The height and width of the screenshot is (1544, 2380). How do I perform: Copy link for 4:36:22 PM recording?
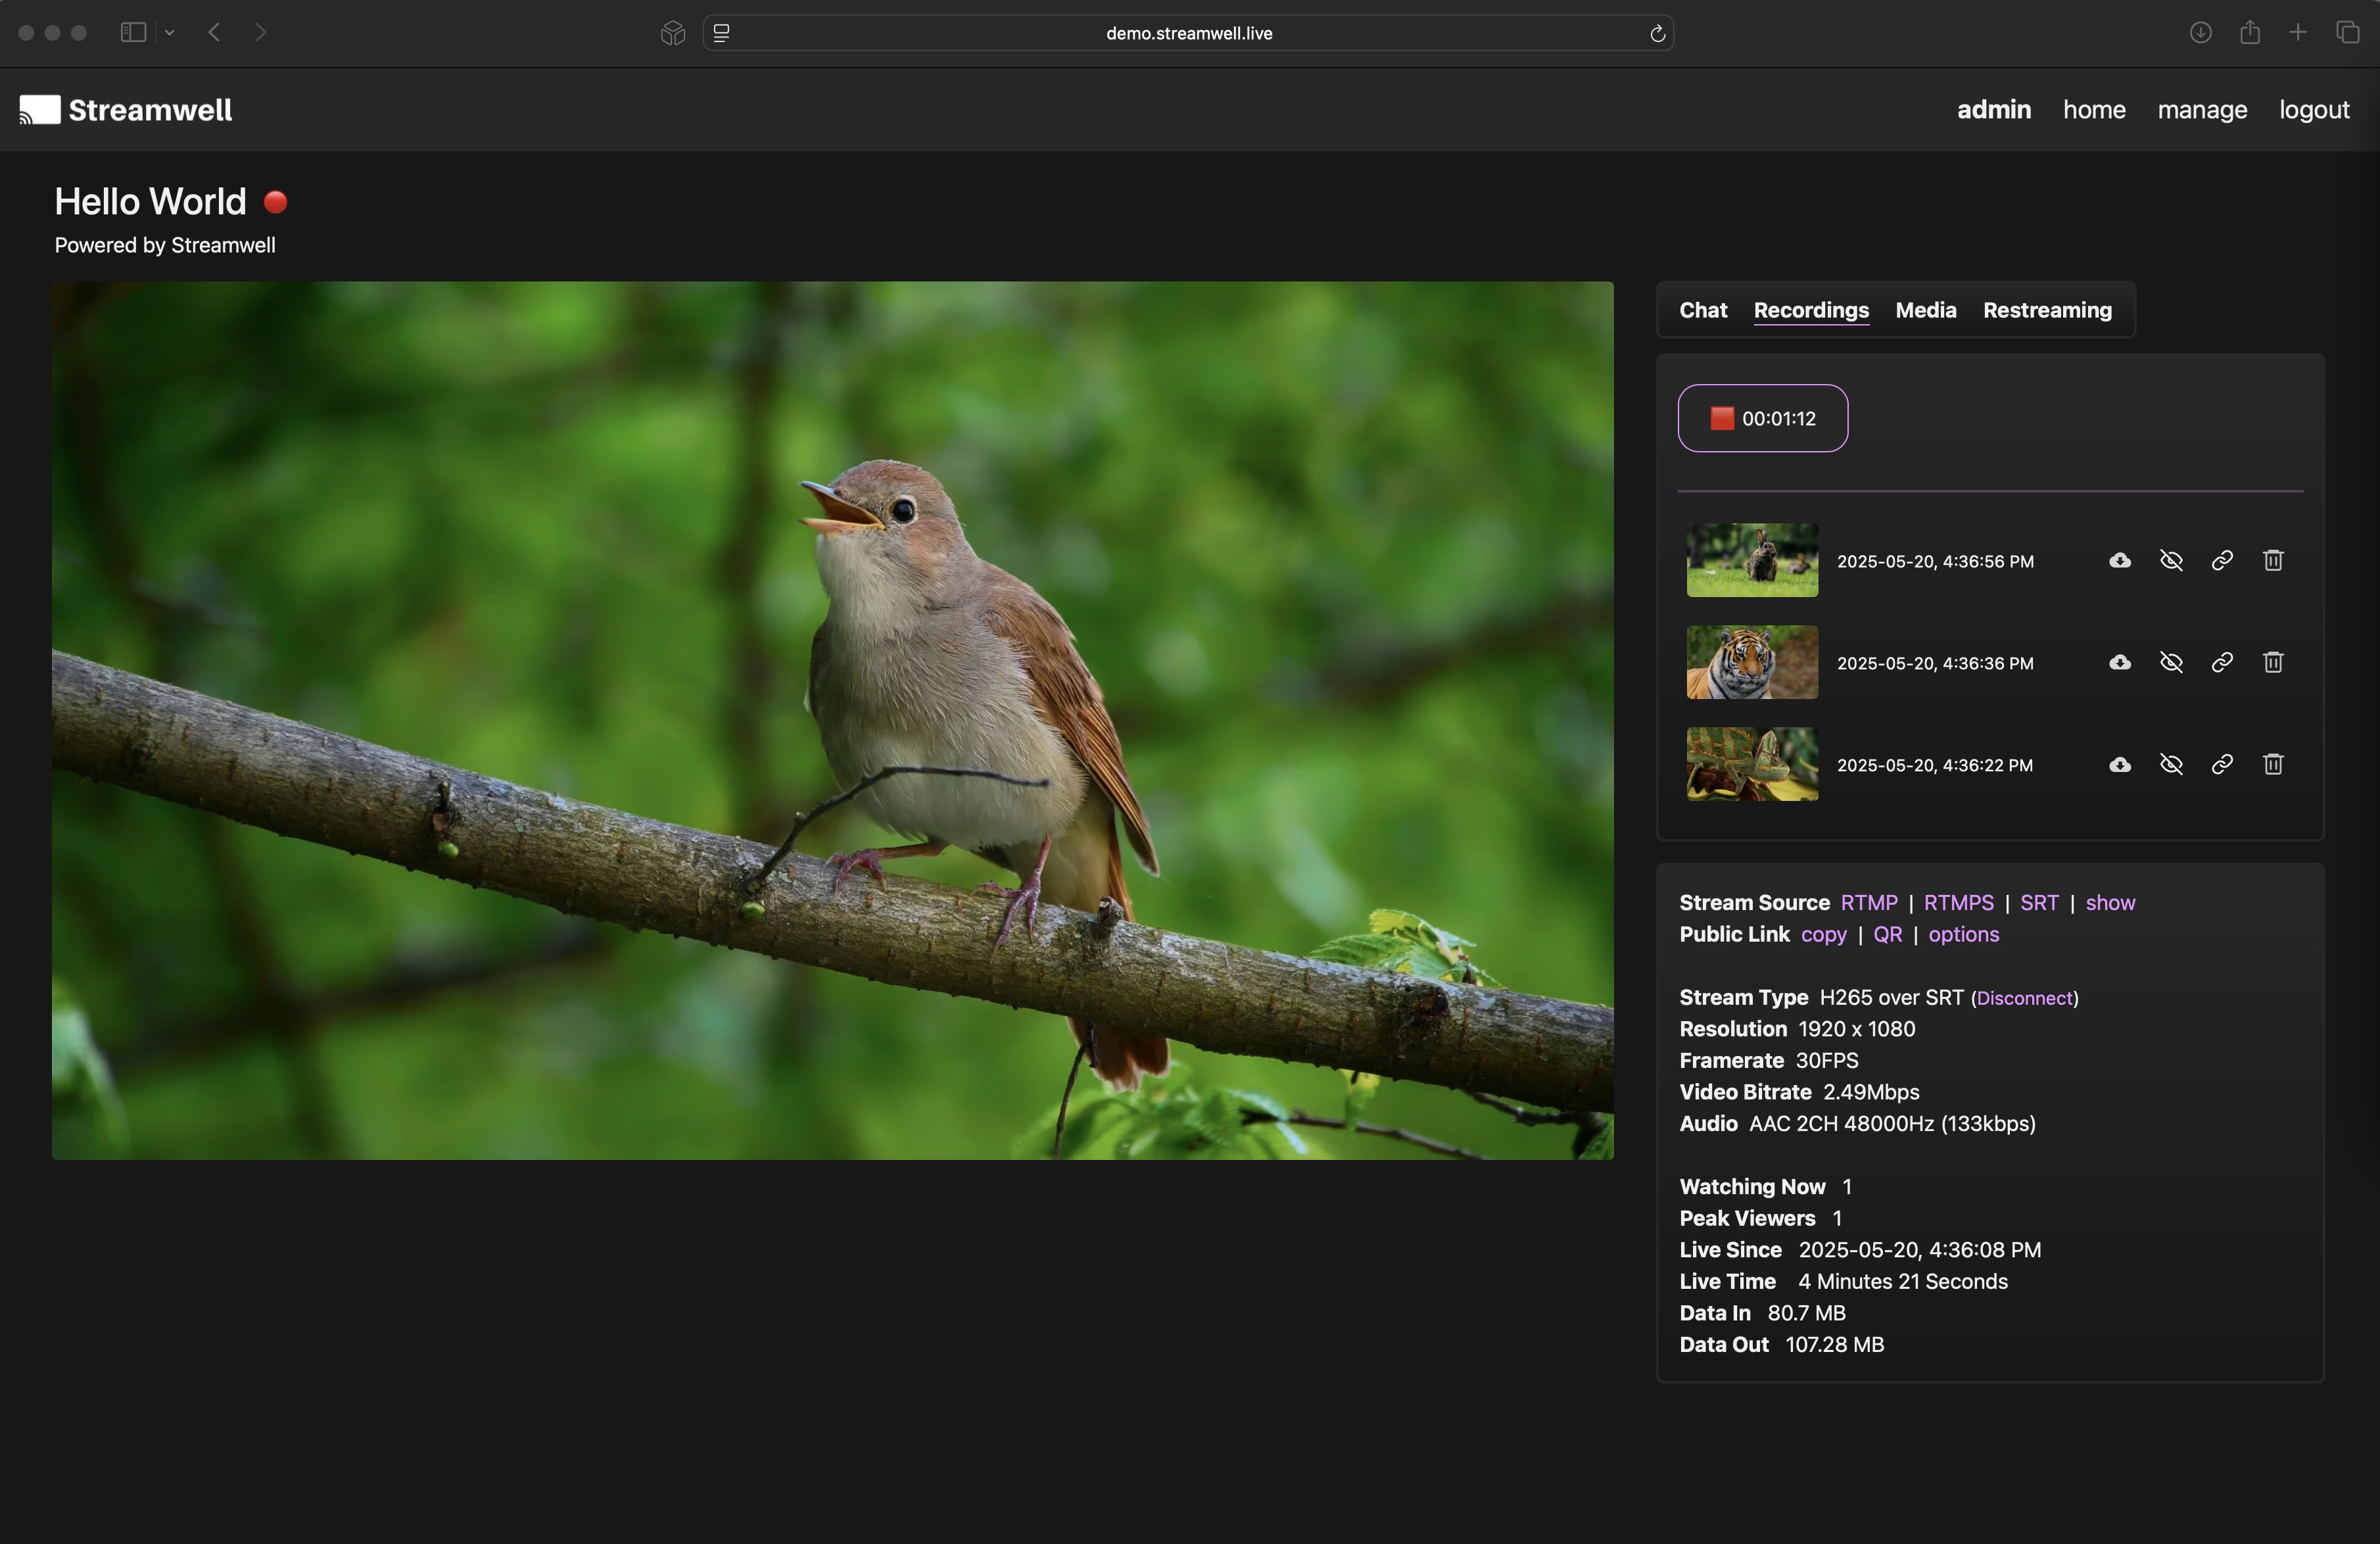pyautogui.click(x=2221, y=765)
